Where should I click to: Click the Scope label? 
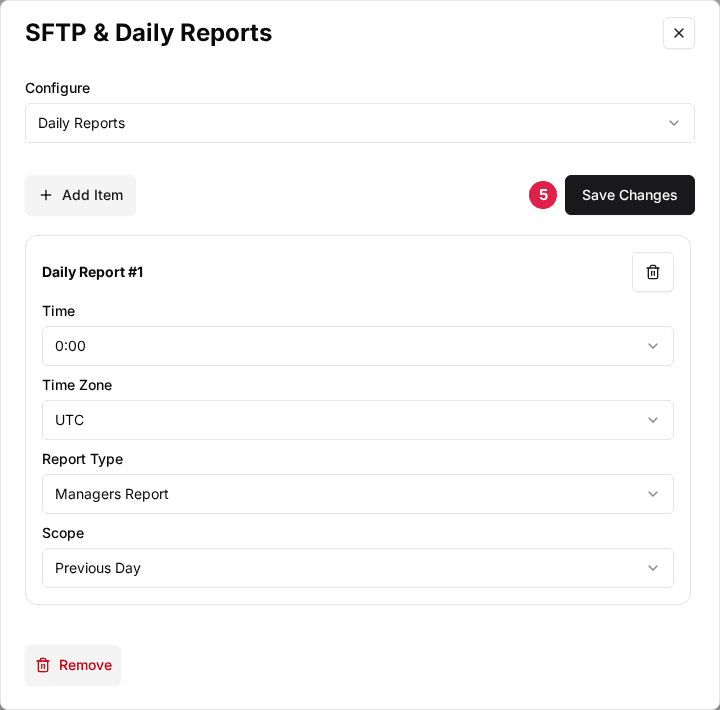pos(63,533)
